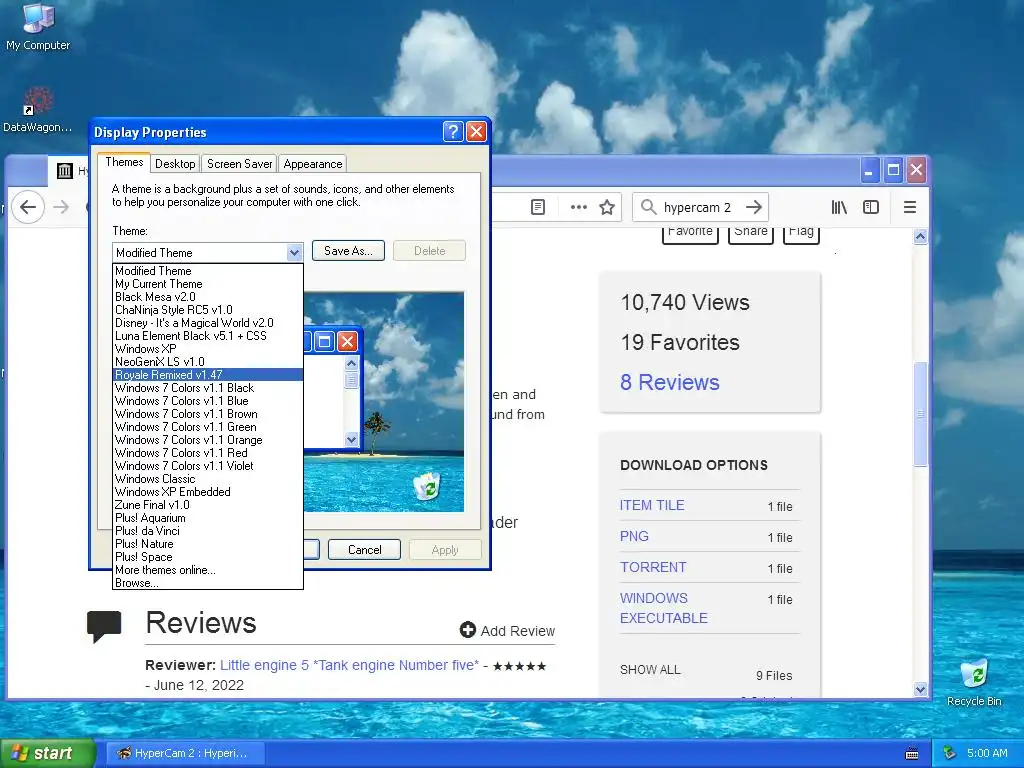Select HyperCam 2 taskbar button
This screenshot has height=768, width=1024.
185,753
